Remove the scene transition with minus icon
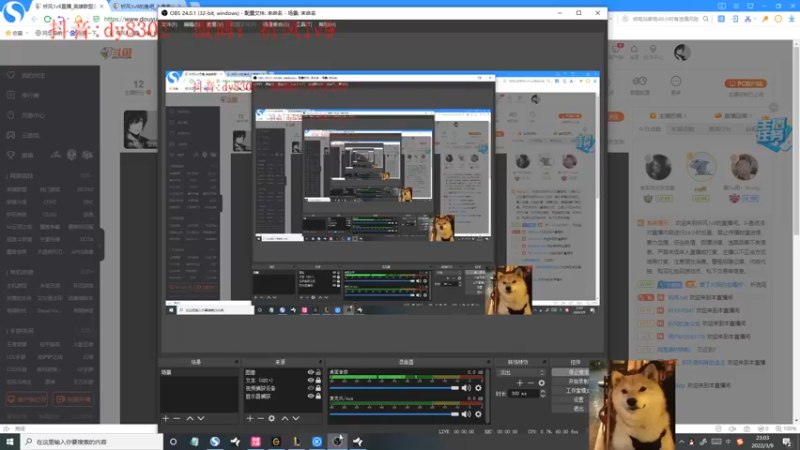The image size is (800, 450). pyautogui.click(x=531, y=383)
